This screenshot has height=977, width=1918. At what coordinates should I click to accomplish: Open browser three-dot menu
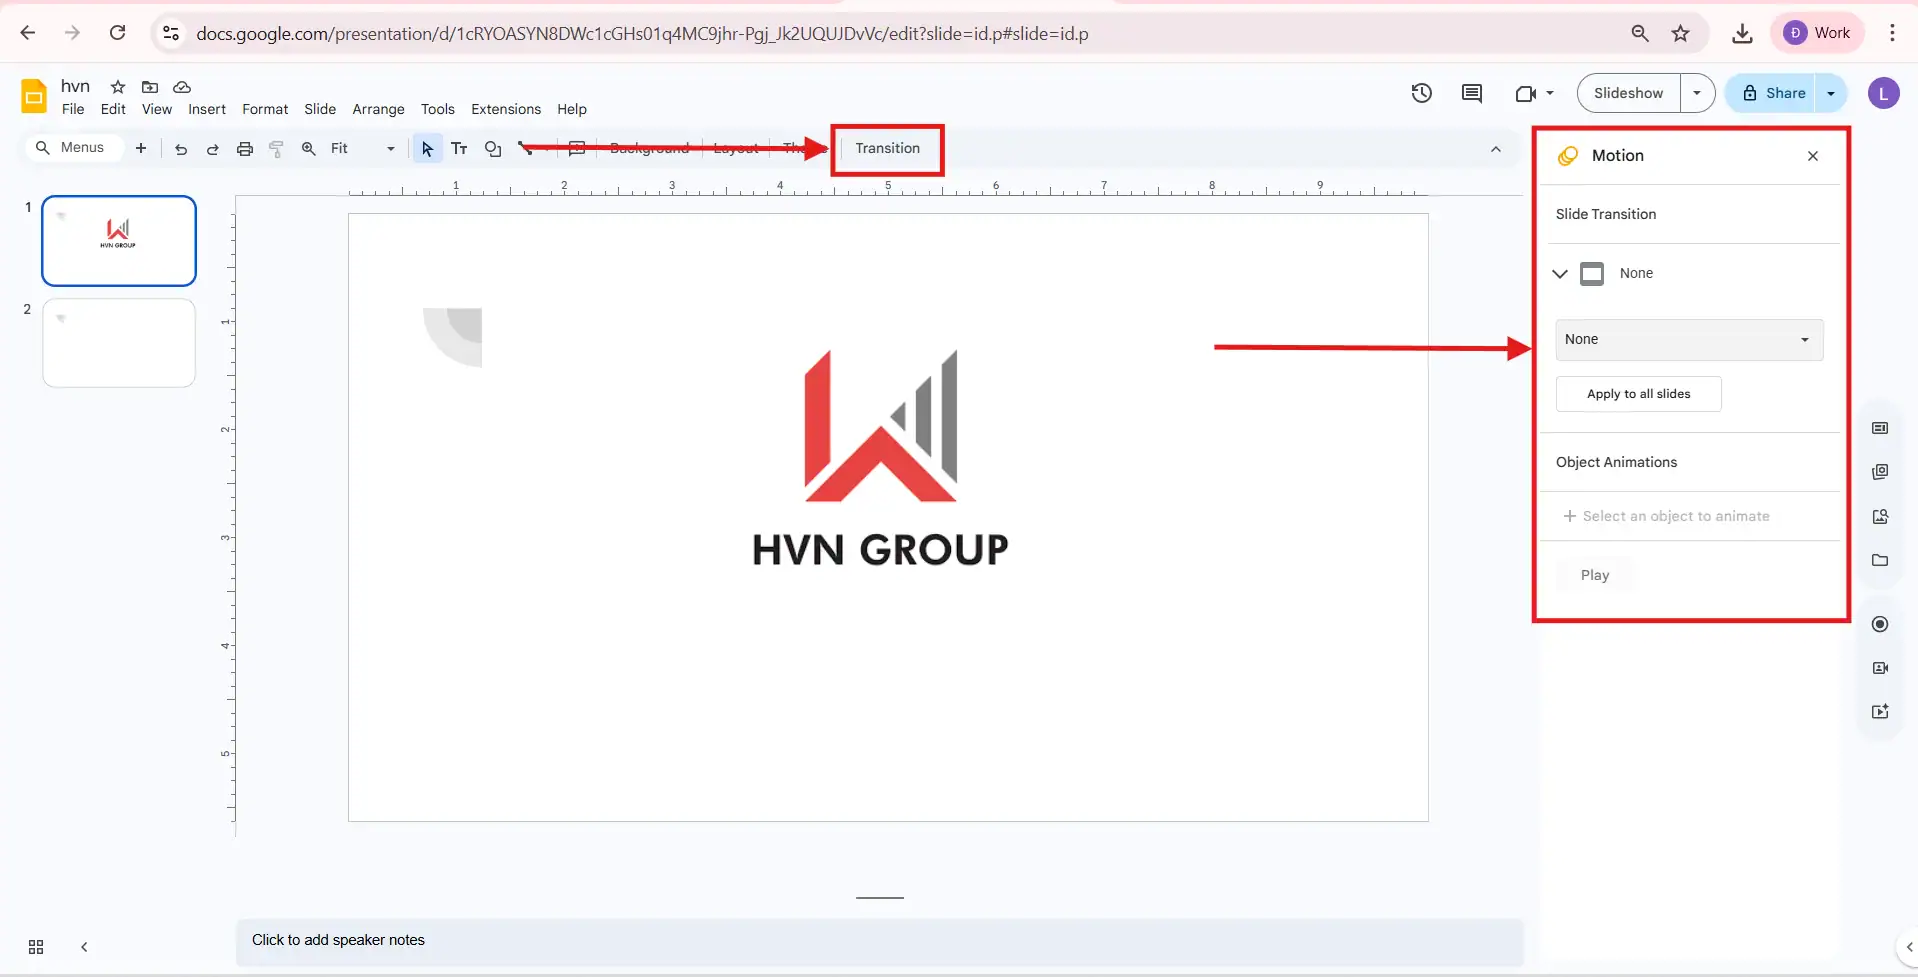pyautogui.click(x=1892, y=33)
